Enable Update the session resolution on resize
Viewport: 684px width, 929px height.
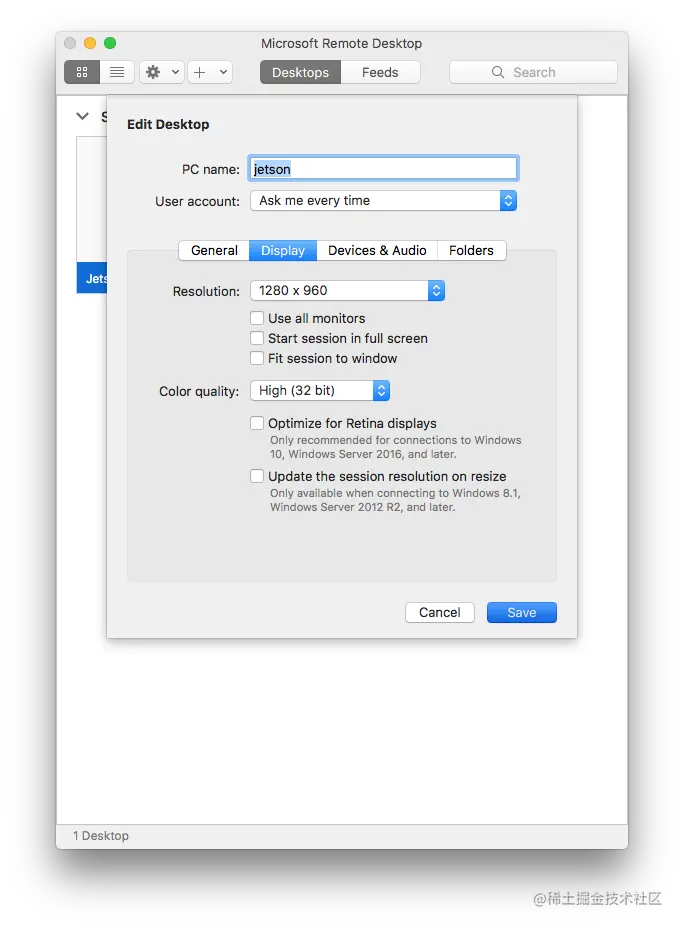coord(257,476)
